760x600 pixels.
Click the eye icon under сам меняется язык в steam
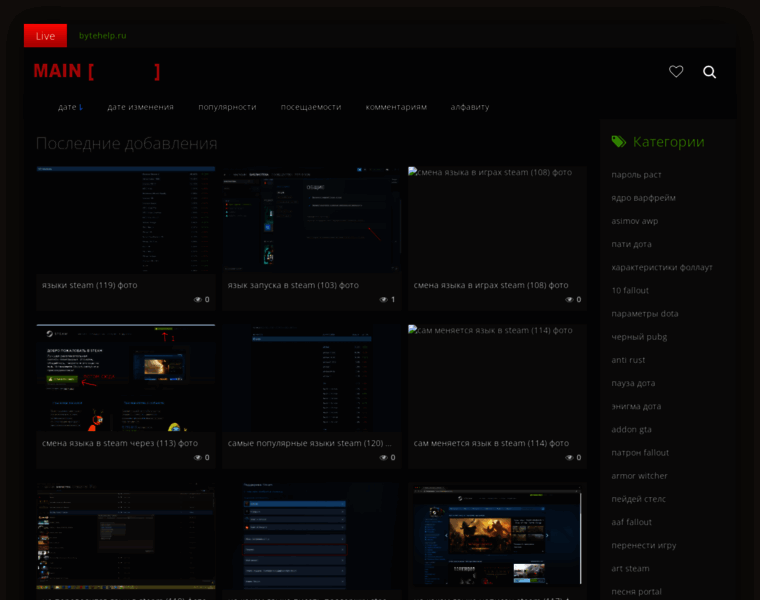pos(569,458)
